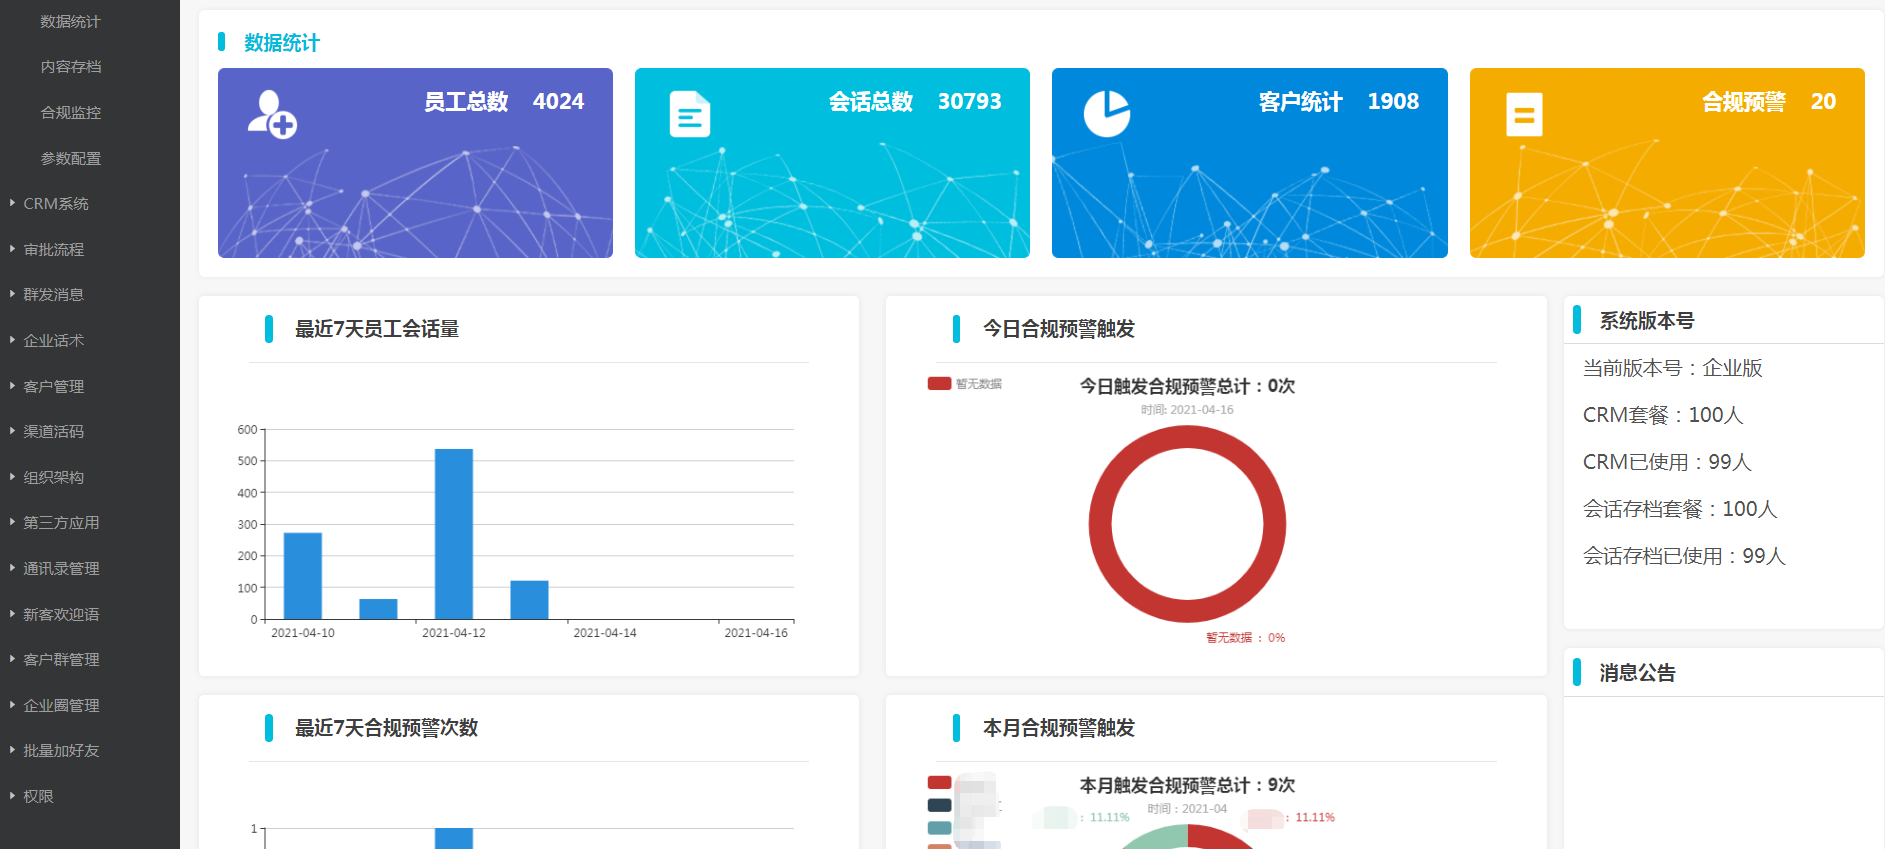Toggle the red legend swatch in monthly chart
1885x849 pixels.
pyautogui.click(x=939, y=783)
